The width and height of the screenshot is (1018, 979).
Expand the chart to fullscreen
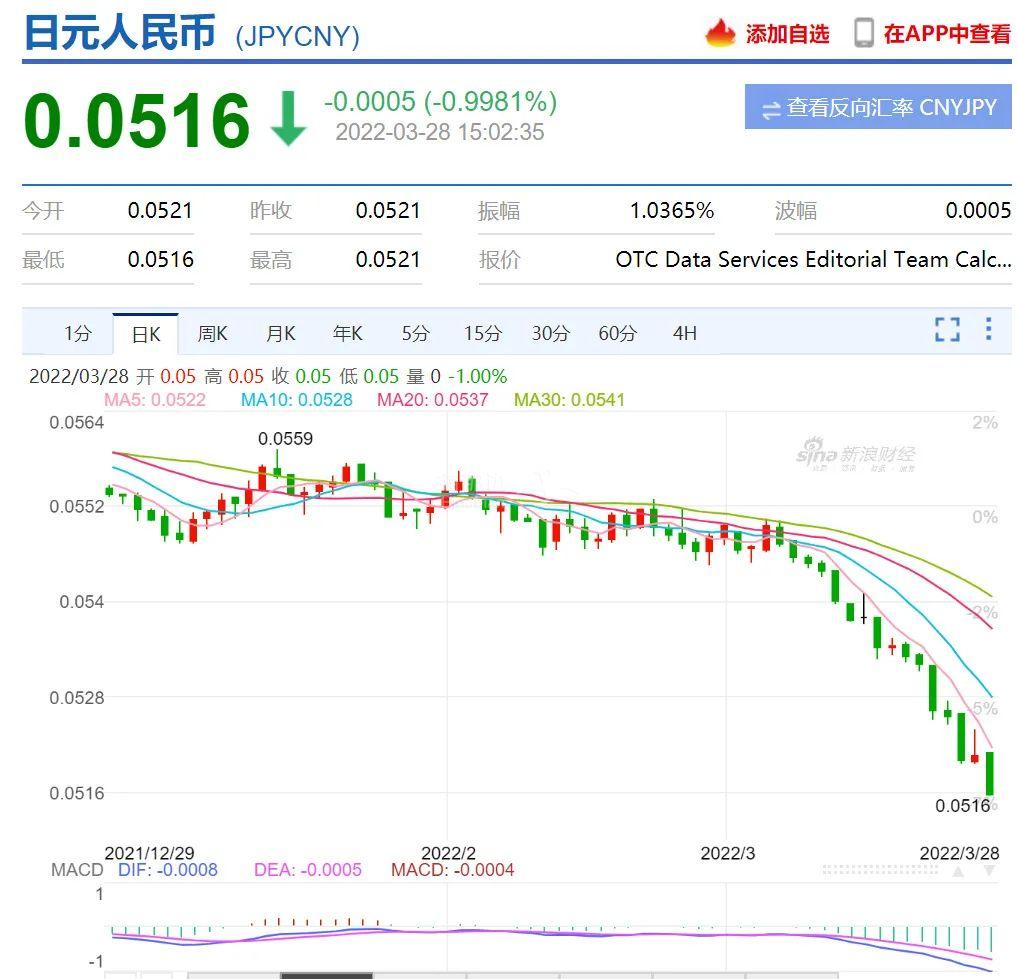coord(946,330)
